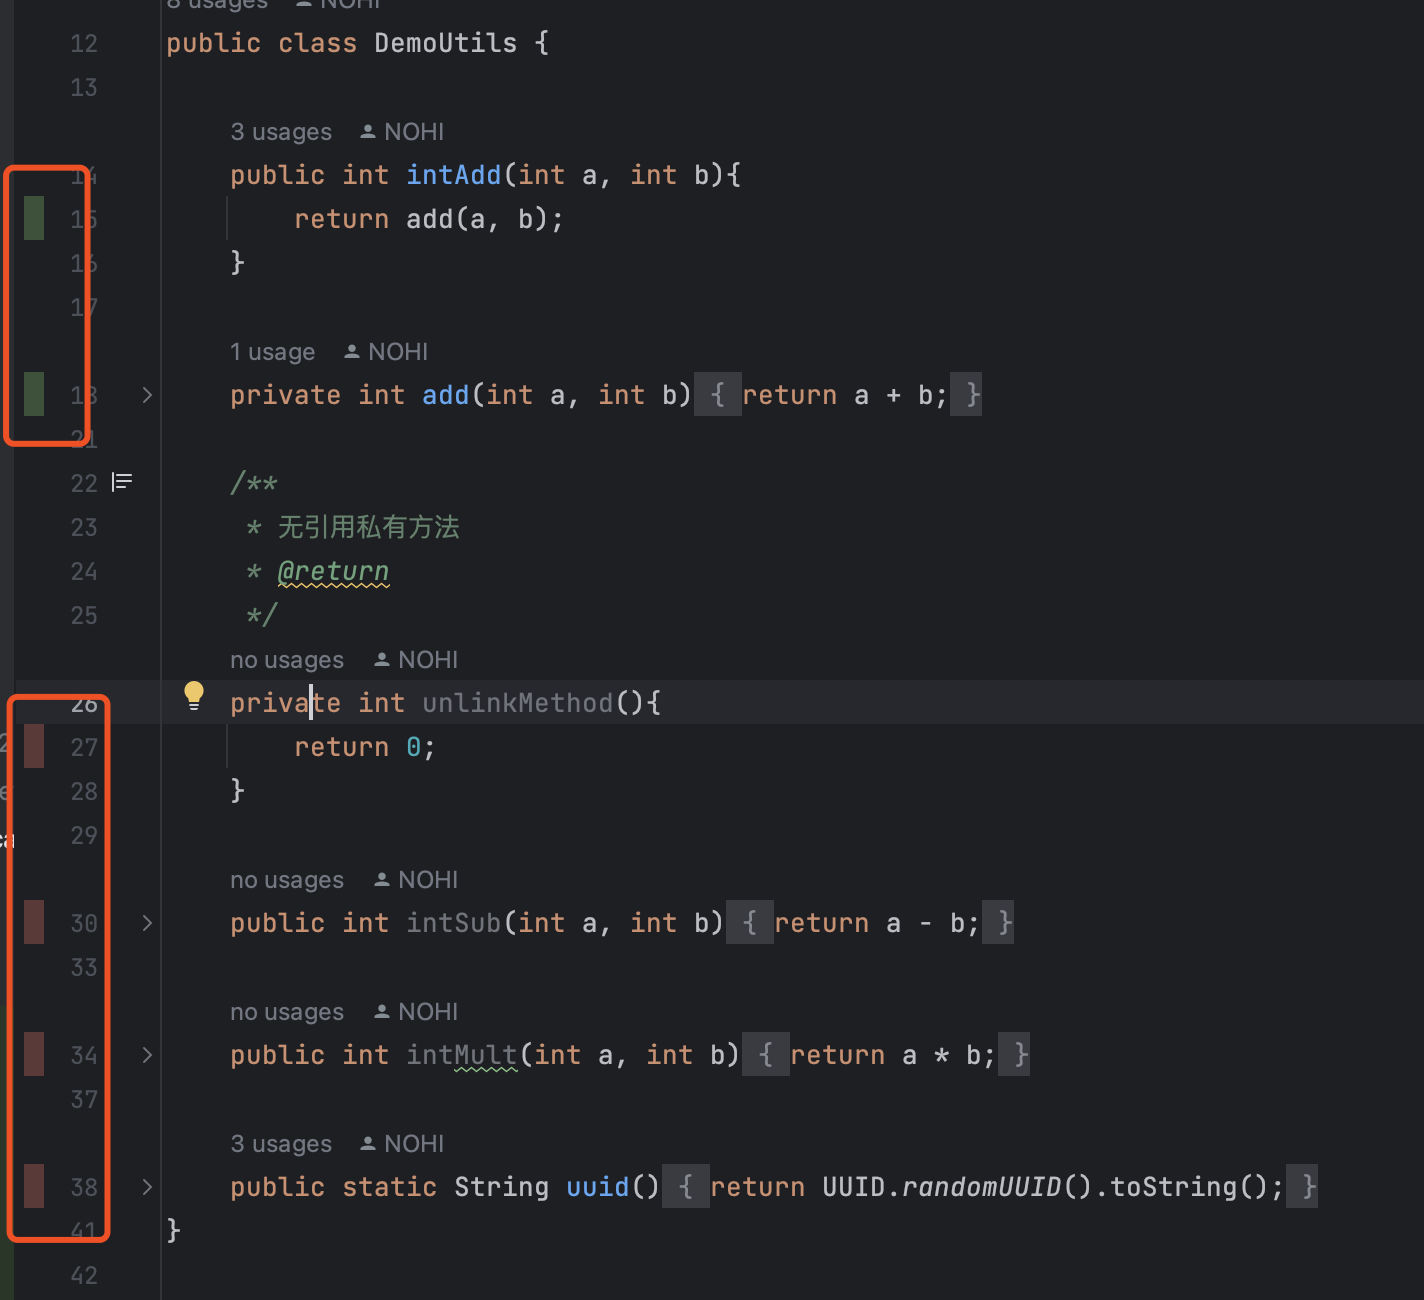
Task: Click the 'add(a, b)' call in intAdd
Action: [x=478, y=219]
